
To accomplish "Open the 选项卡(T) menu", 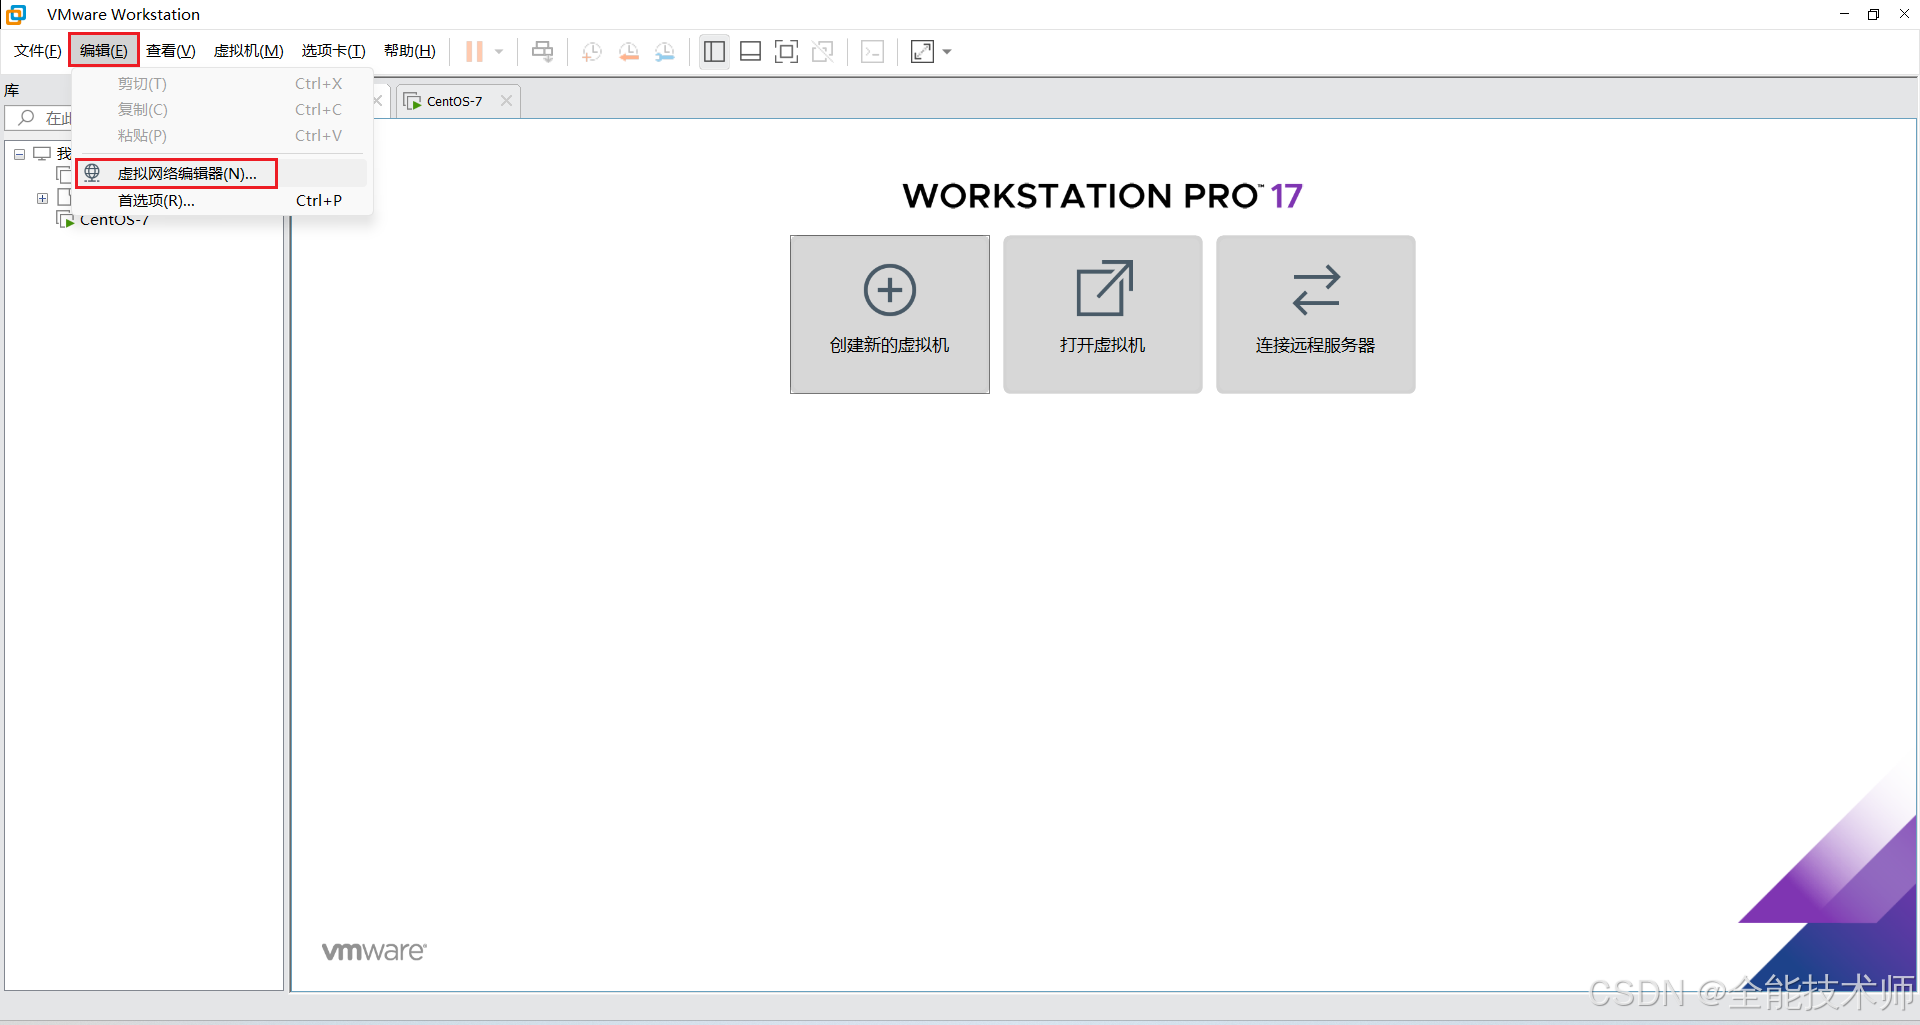I will click(334, 51).
